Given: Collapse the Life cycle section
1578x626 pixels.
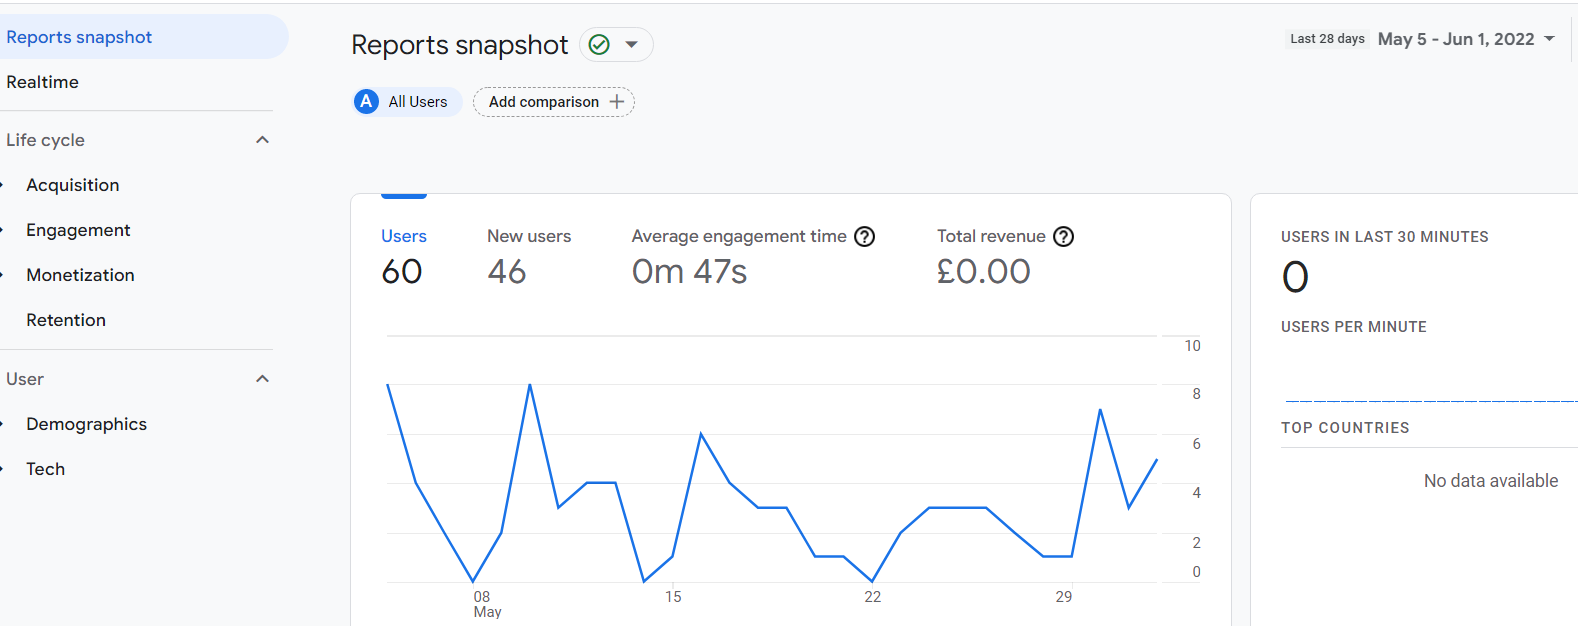Looking at the screenshot, I should [262, 140].
